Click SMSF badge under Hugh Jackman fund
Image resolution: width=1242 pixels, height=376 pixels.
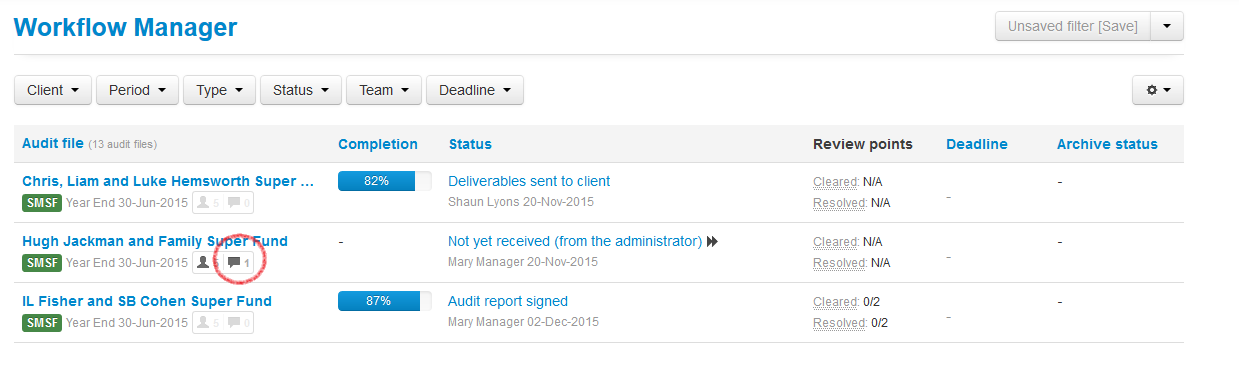[x=42, y=263]
